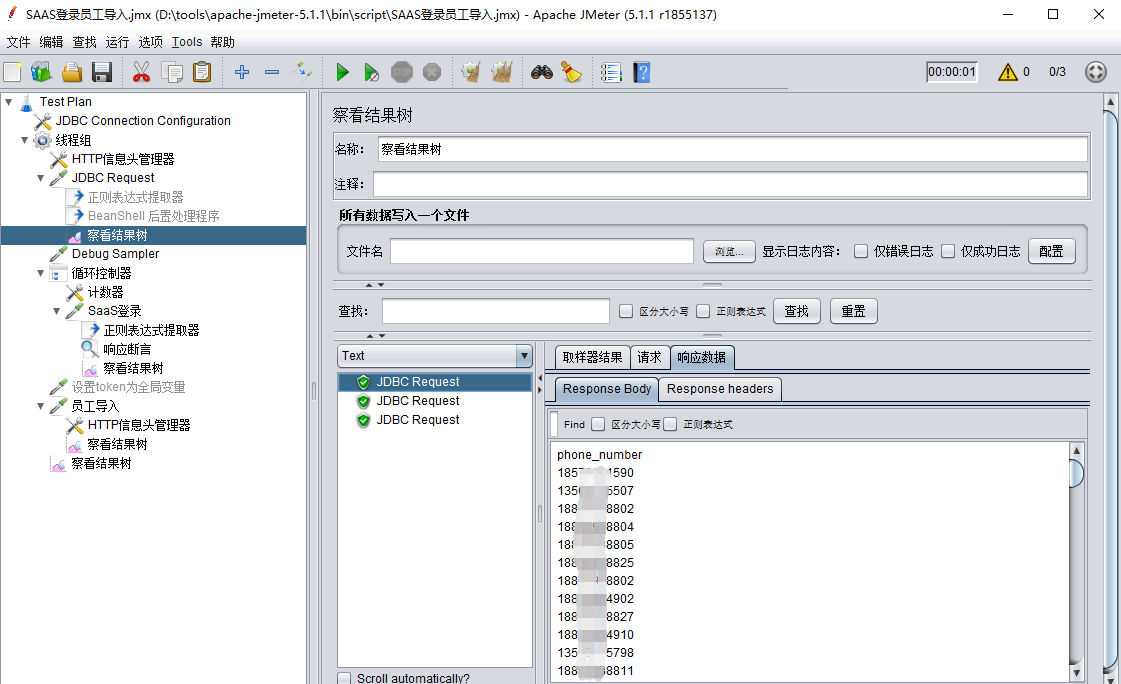Click the 浏览... button
The image size is (1121, 684).
tap(729, 252)
